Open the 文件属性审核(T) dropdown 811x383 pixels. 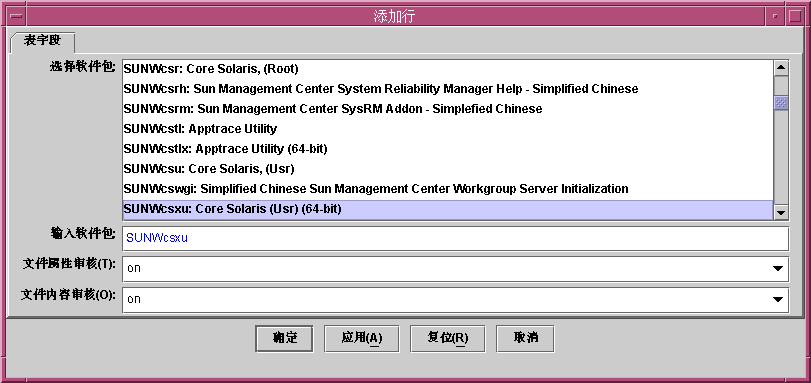456,269
